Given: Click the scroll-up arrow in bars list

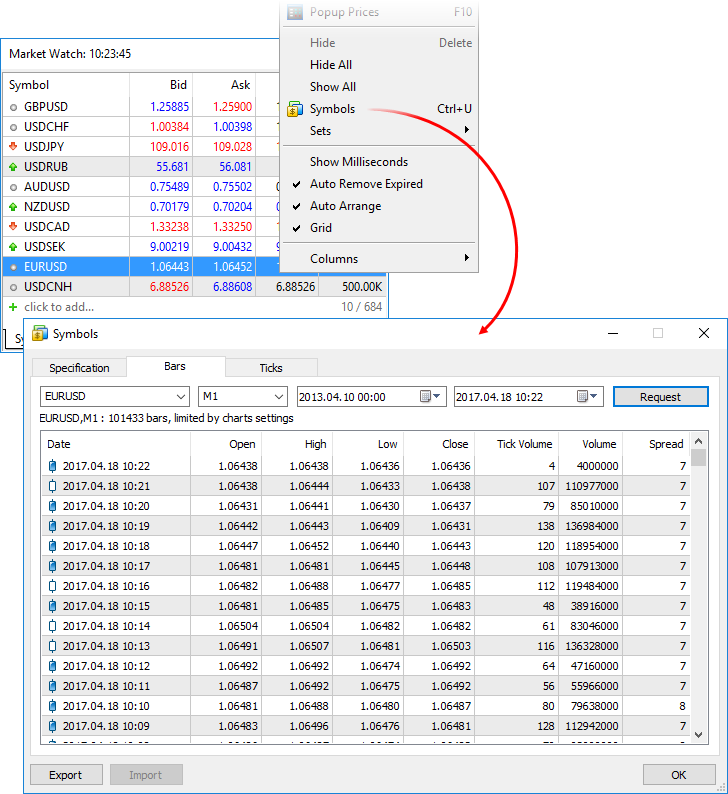Looking at the screenshot, I should coord(699,442).
